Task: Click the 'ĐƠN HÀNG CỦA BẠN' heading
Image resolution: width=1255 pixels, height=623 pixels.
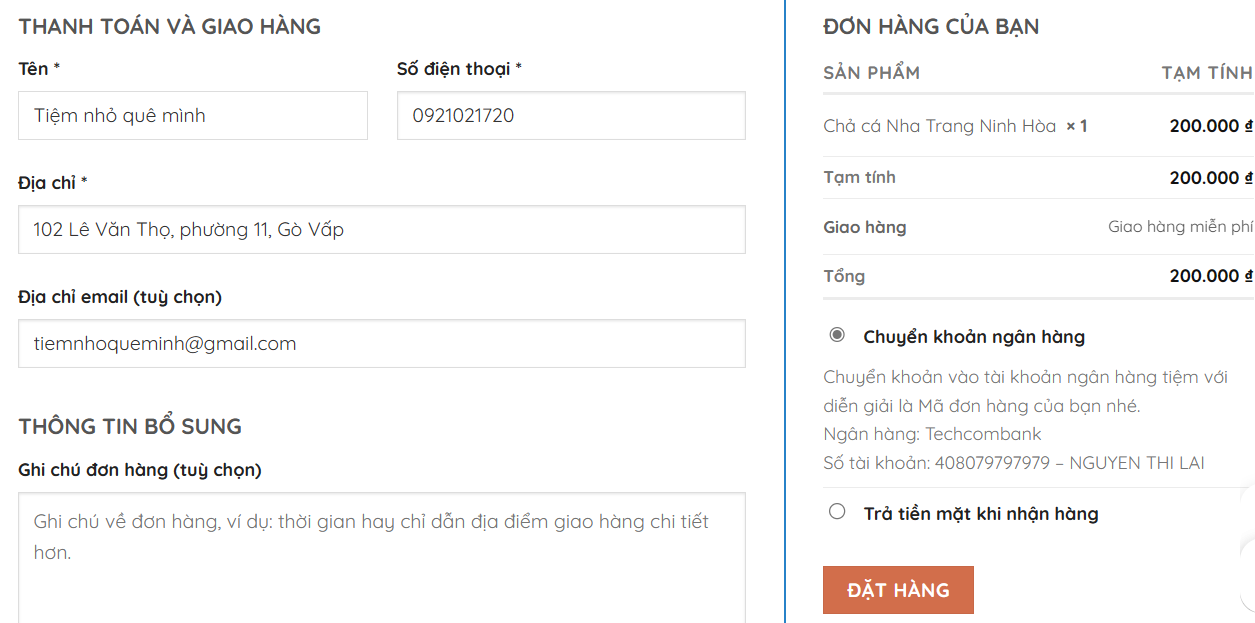Action: 931,27
